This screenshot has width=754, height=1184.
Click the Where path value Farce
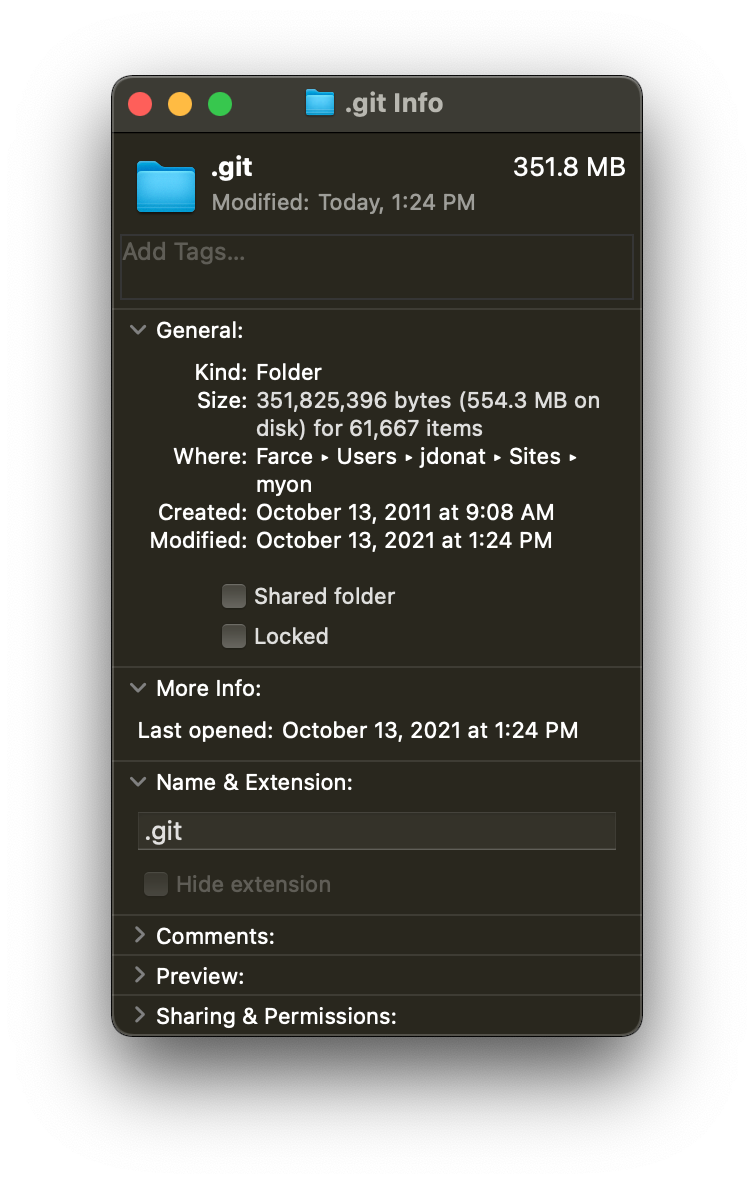point(285,457)
